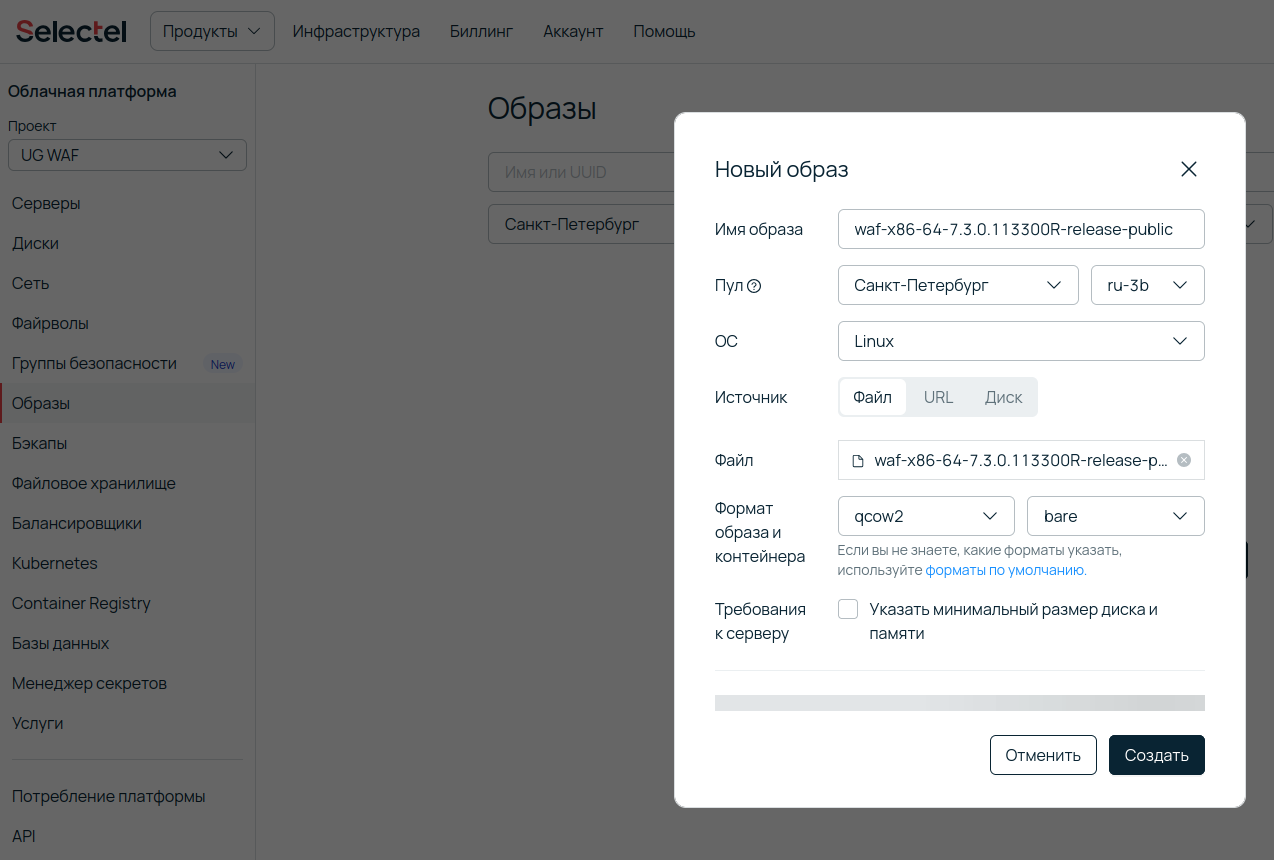Select Бэкапы in the sidebar
Viewport: 1274px width, 860px height.
pos(37,443)
